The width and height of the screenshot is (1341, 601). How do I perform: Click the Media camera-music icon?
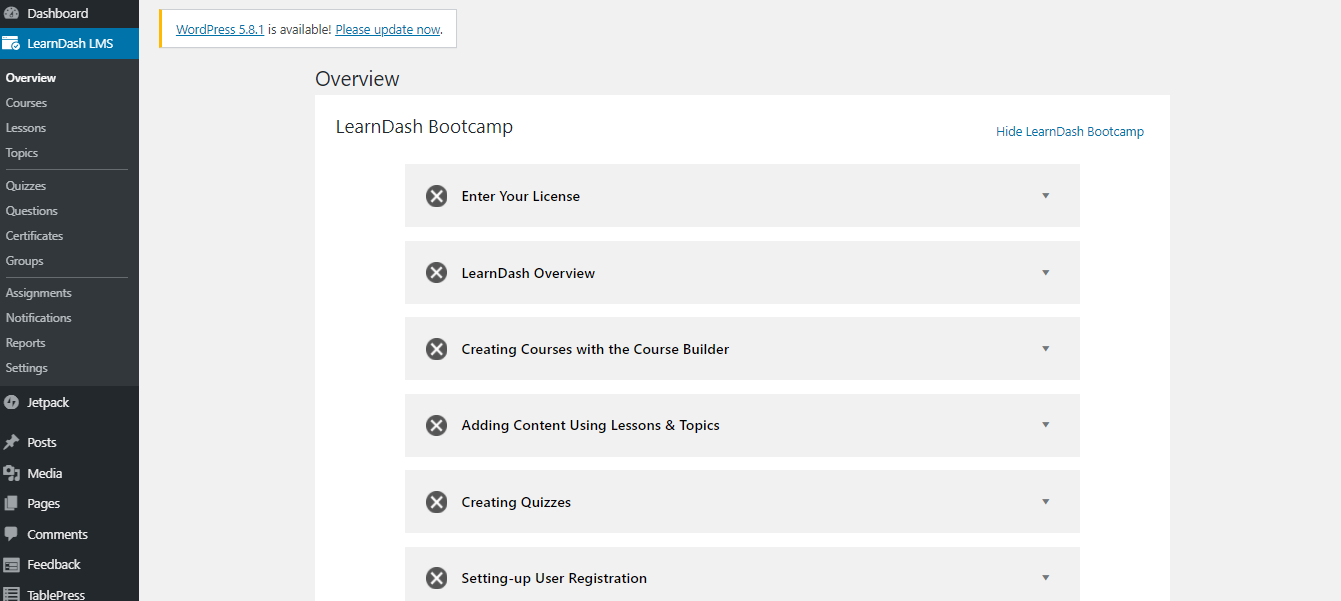(x=11, y=474)
